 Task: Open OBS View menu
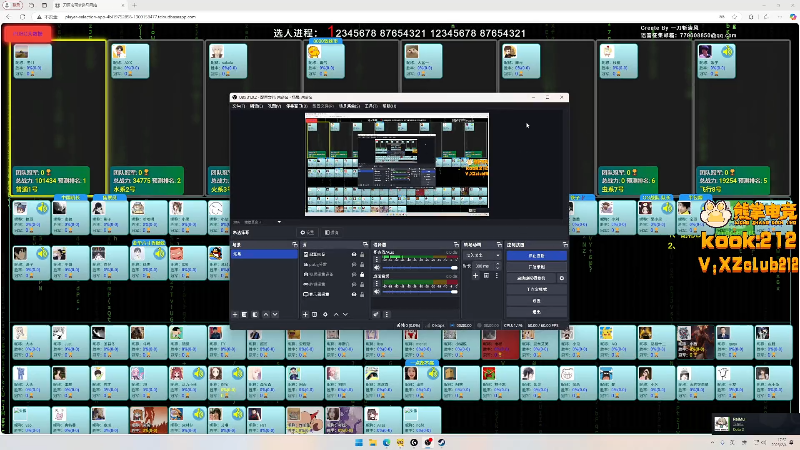tap(274, 106)
